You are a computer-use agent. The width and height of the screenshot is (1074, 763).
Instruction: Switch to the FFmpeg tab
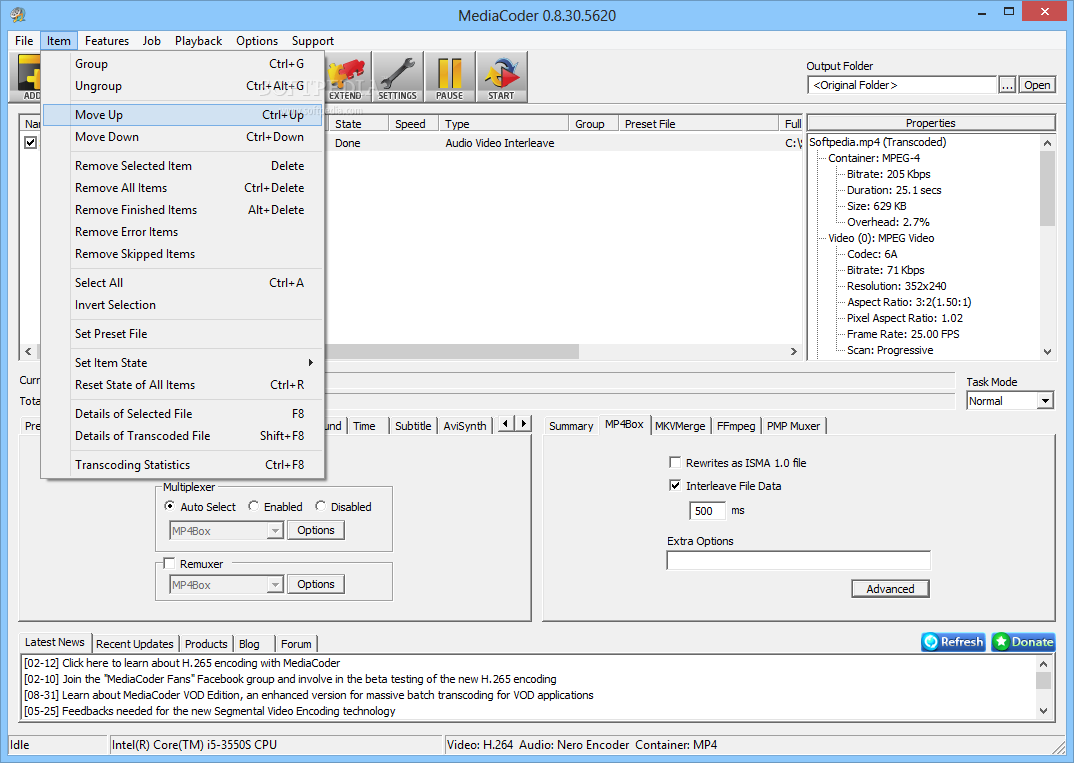[736, 425]
